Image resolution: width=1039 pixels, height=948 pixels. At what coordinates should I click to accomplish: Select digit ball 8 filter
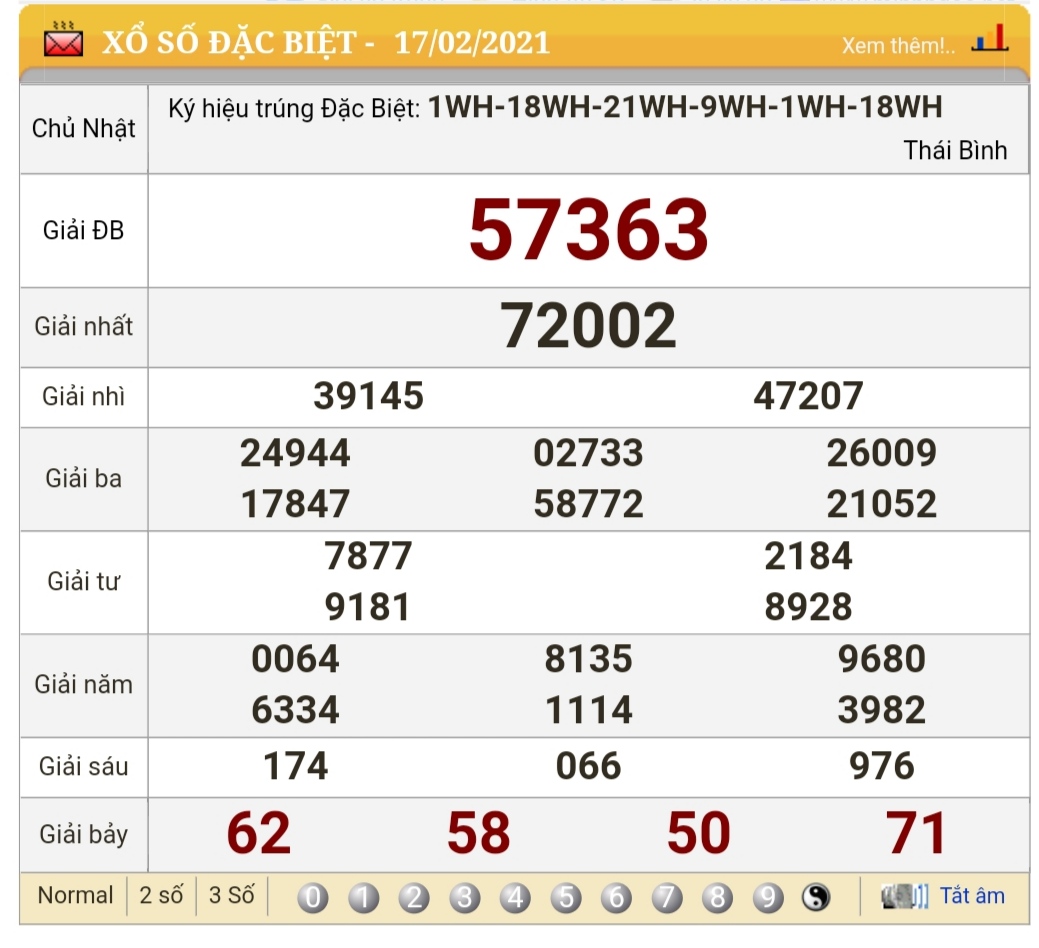coord(717,898)
